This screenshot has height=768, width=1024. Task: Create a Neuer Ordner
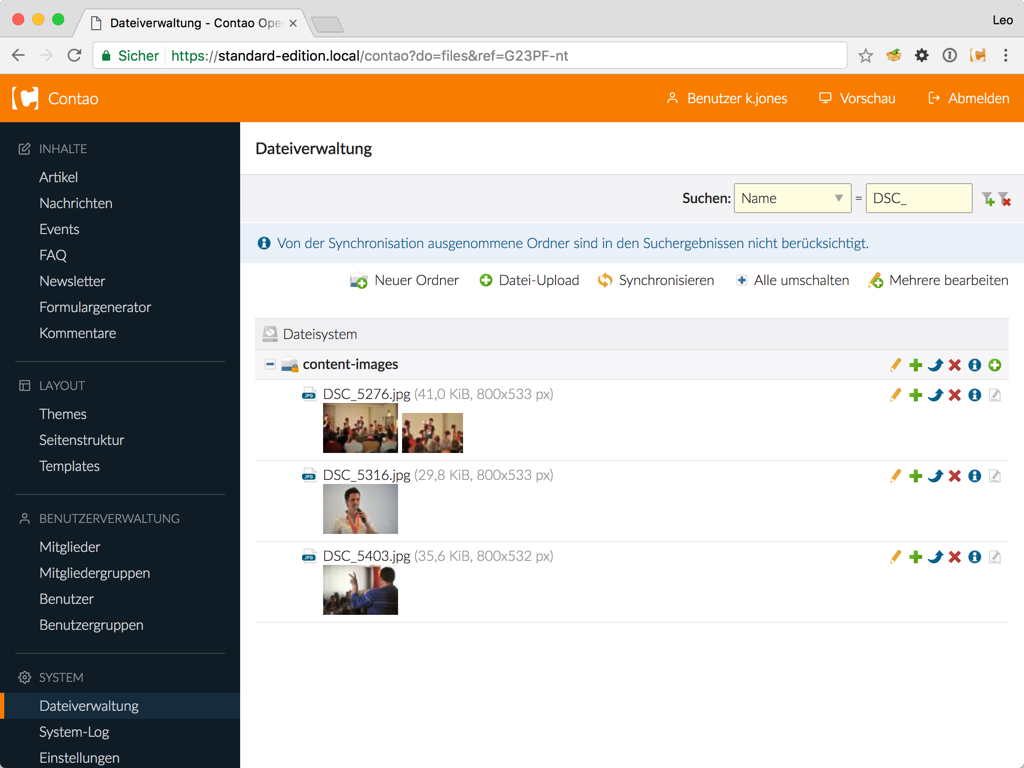coord(404,280)
